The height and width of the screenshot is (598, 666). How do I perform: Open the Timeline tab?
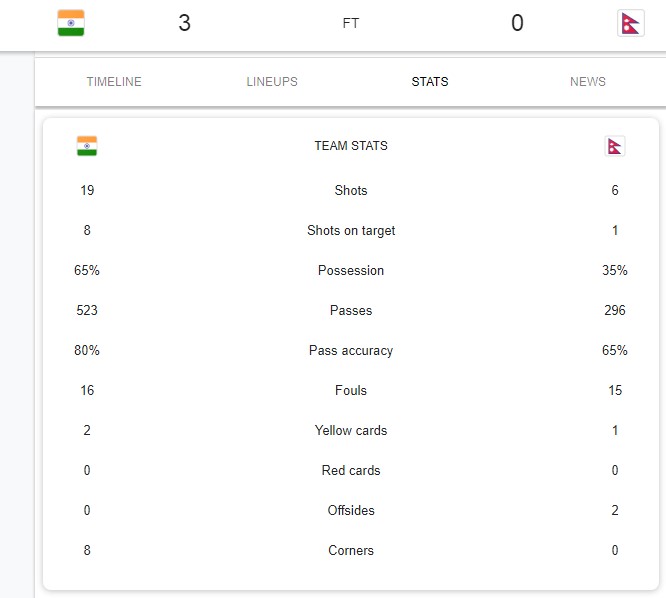pos(114,82)
